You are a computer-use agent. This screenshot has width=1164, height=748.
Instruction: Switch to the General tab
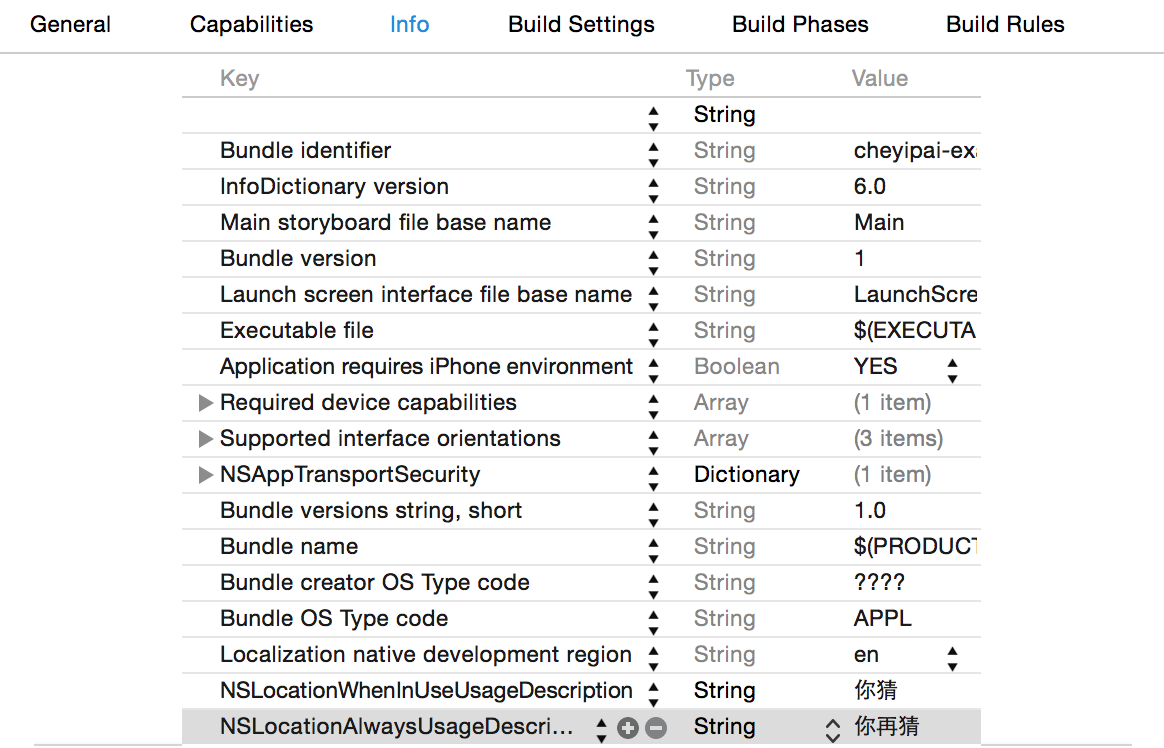70,25
